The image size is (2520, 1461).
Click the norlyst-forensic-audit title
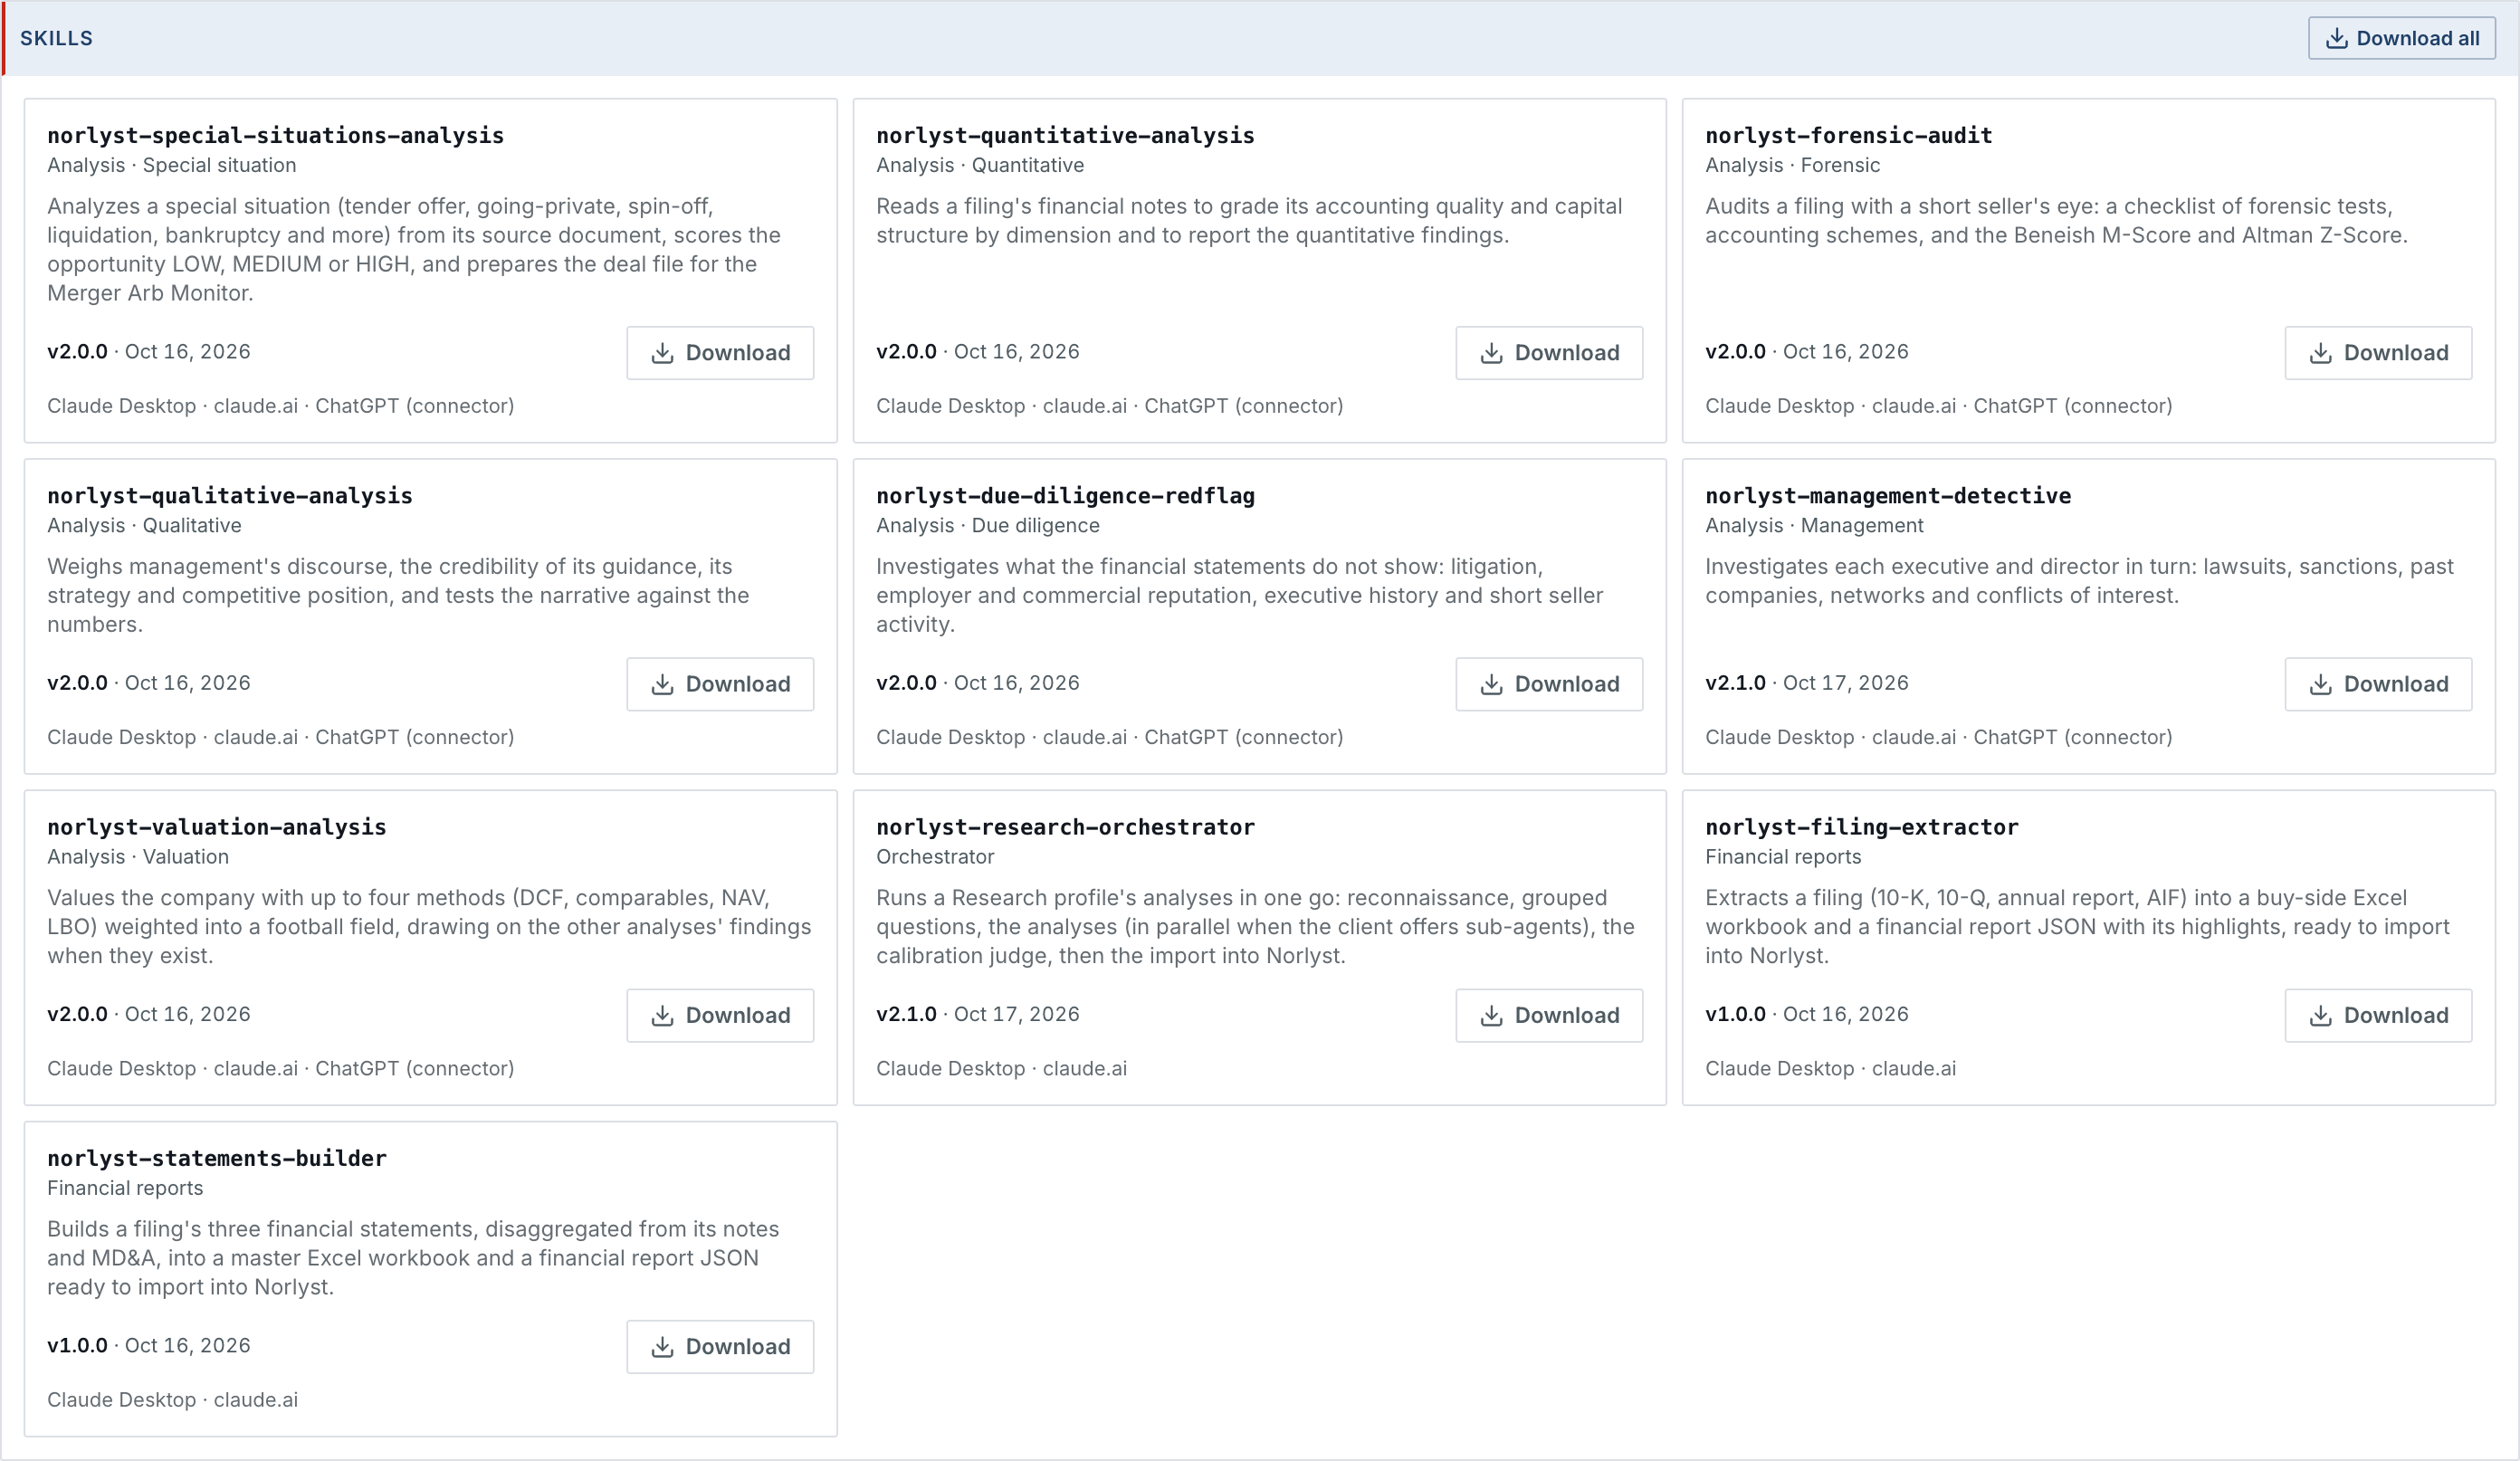[x=1849, y=135]
